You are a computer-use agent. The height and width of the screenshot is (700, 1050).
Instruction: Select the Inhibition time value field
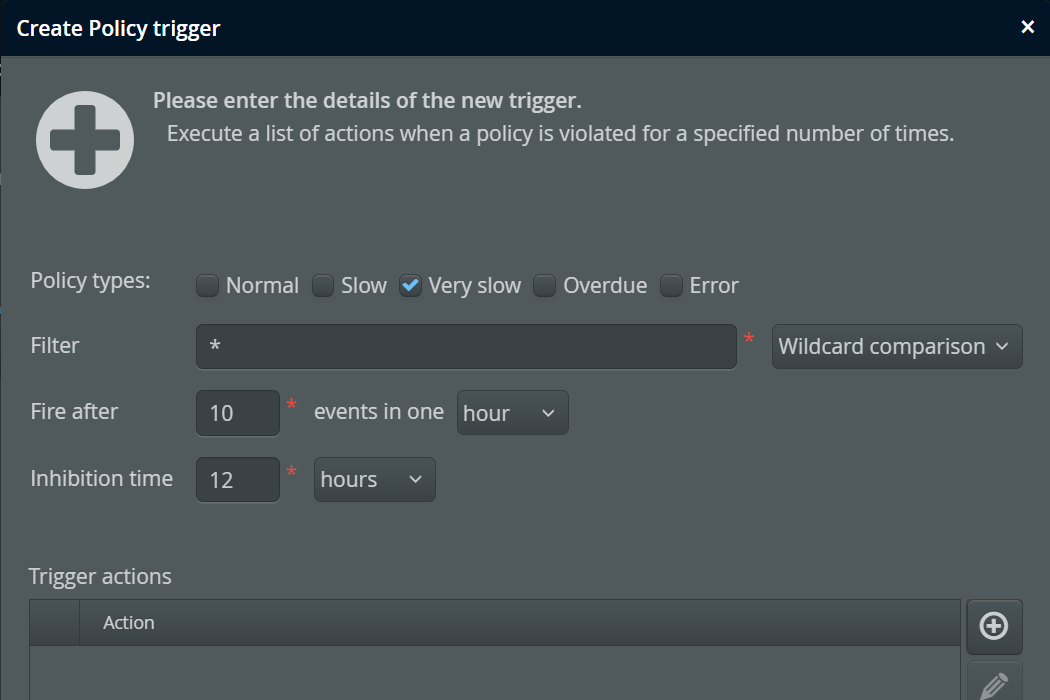coord(237,480)
